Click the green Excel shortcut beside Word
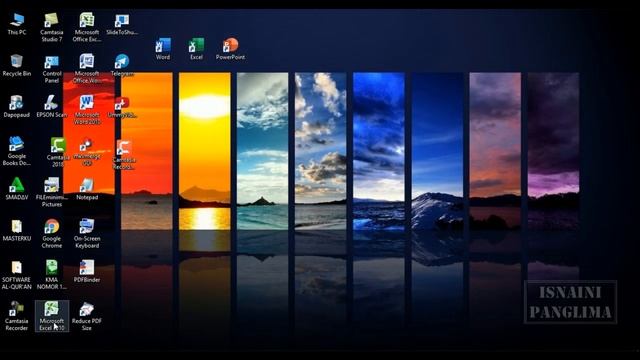The image size is (640, 360). click(x=196, y=49)
